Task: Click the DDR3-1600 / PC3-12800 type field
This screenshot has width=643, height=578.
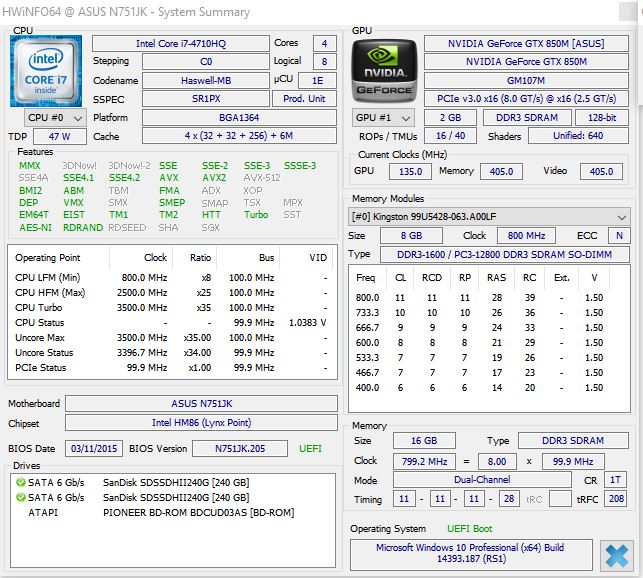Action: [504, 254]
